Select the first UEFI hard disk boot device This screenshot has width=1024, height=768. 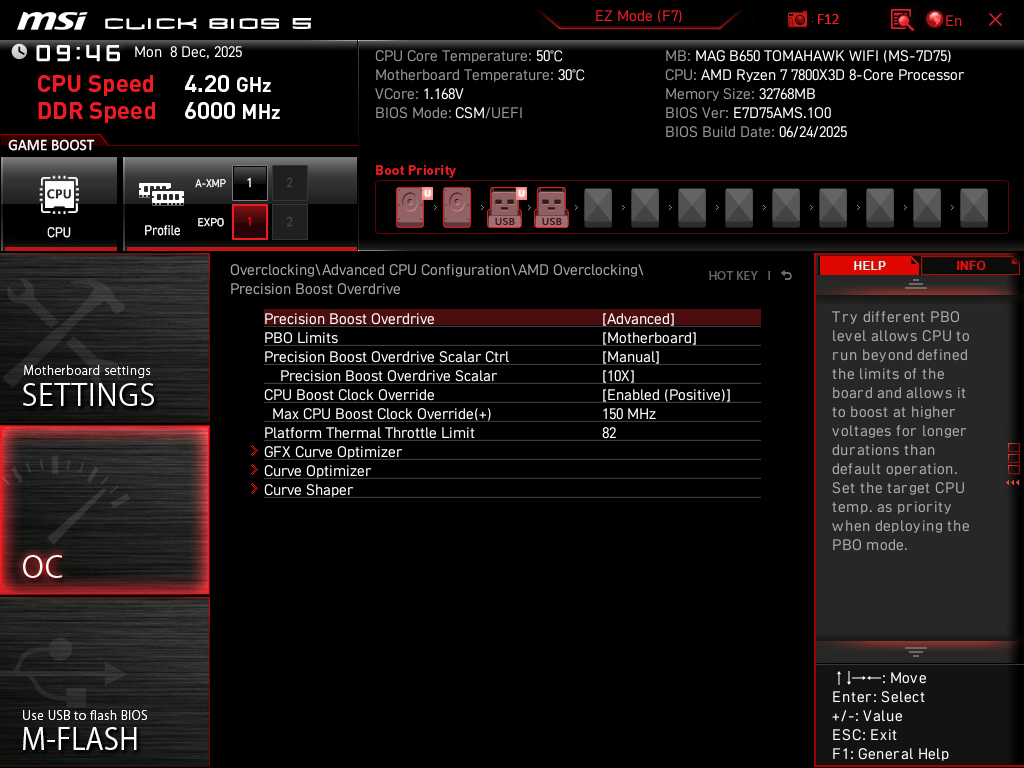tap(411, 207)
